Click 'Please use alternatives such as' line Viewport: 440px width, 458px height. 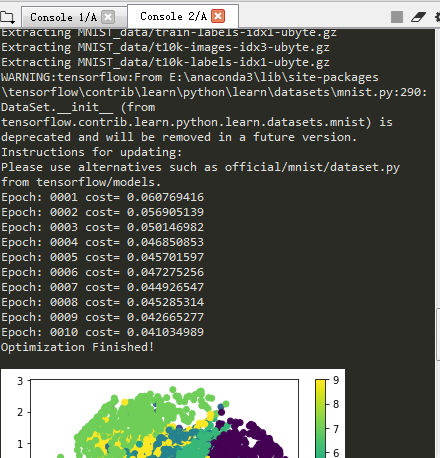(x=200, y=167)
